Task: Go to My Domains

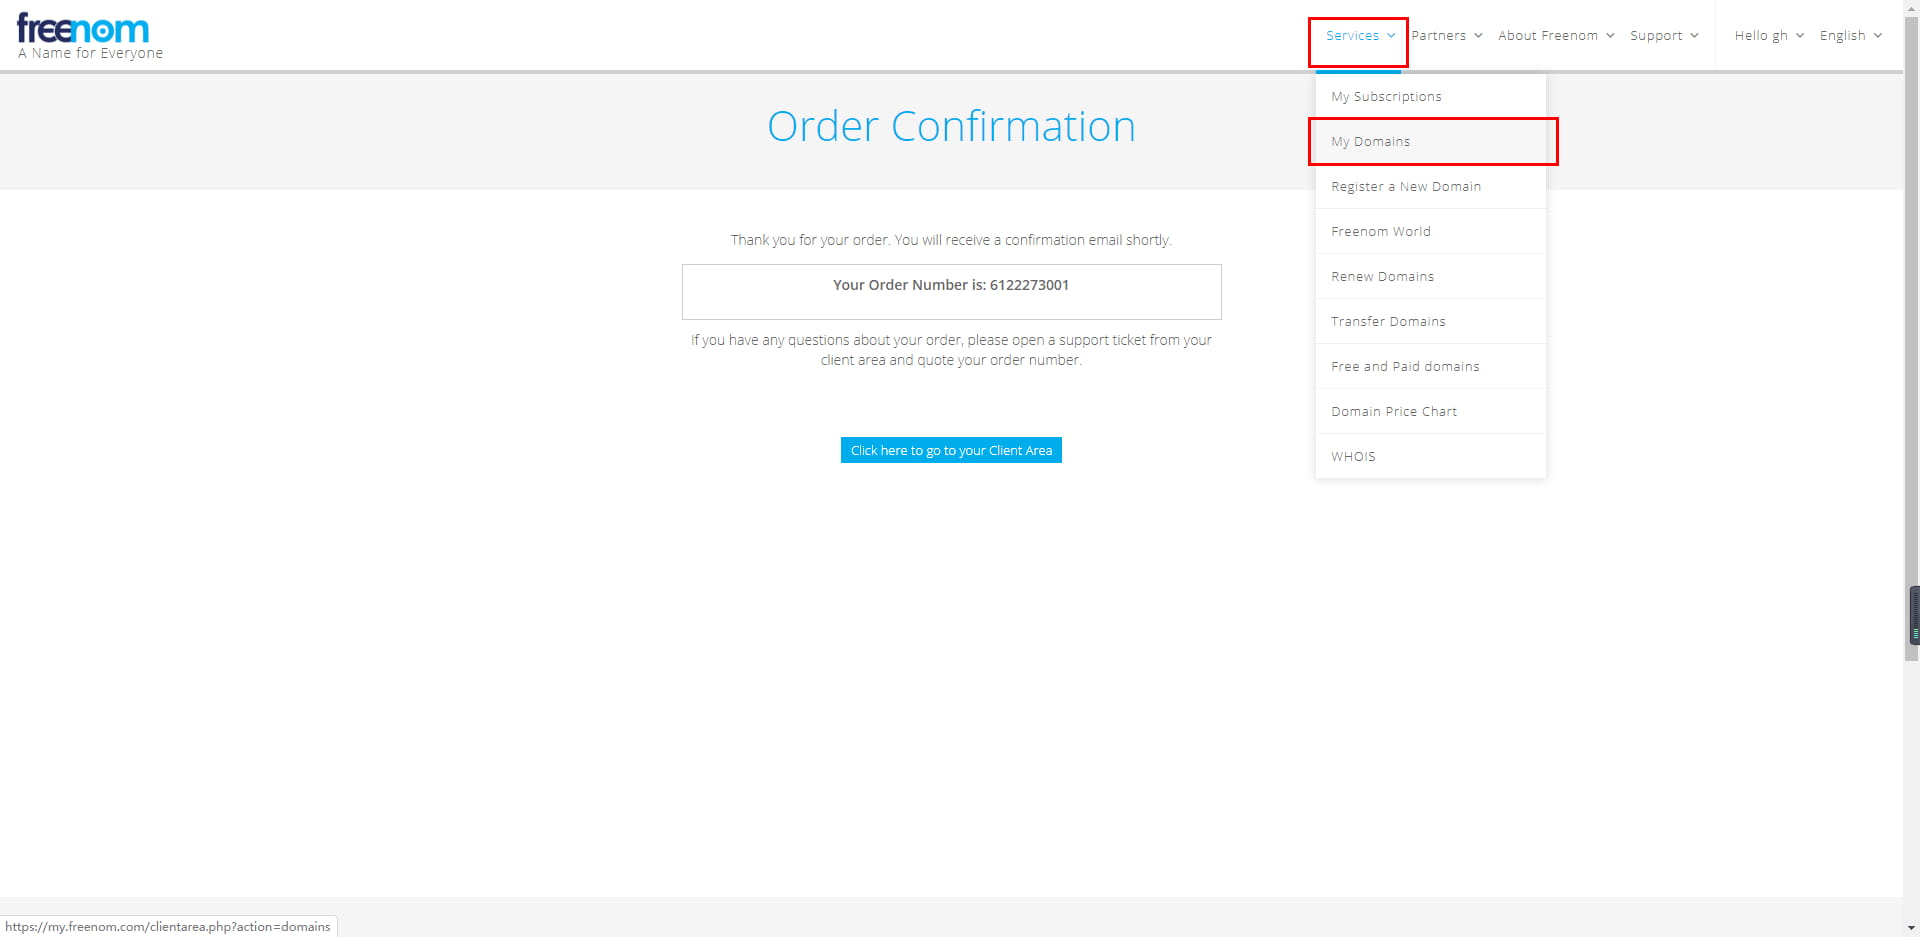Action: pos(1370,142)
